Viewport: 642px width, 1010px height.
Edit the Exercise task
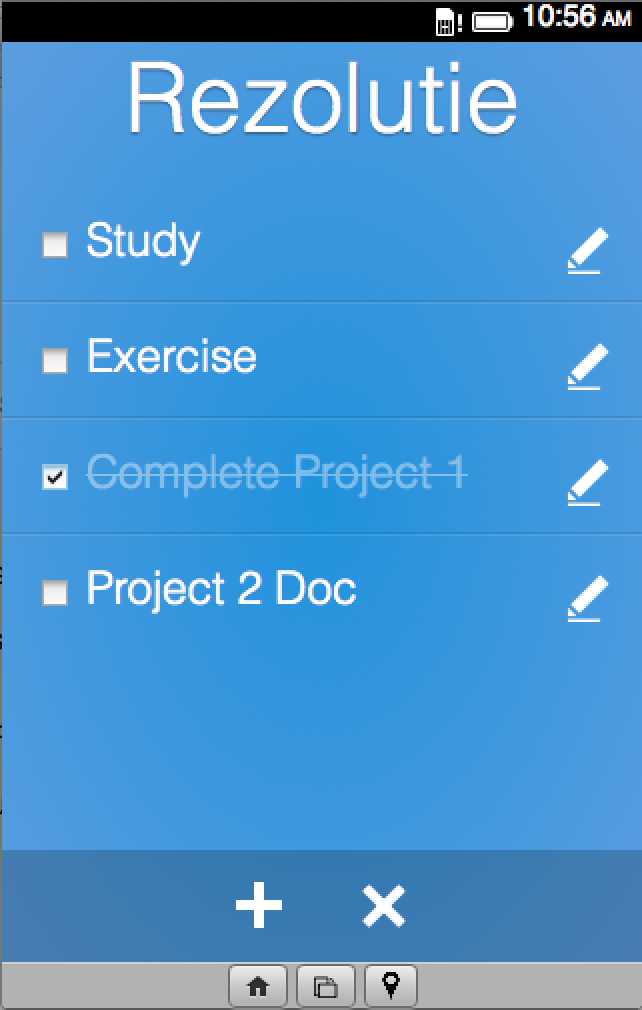tap(585, 366)
